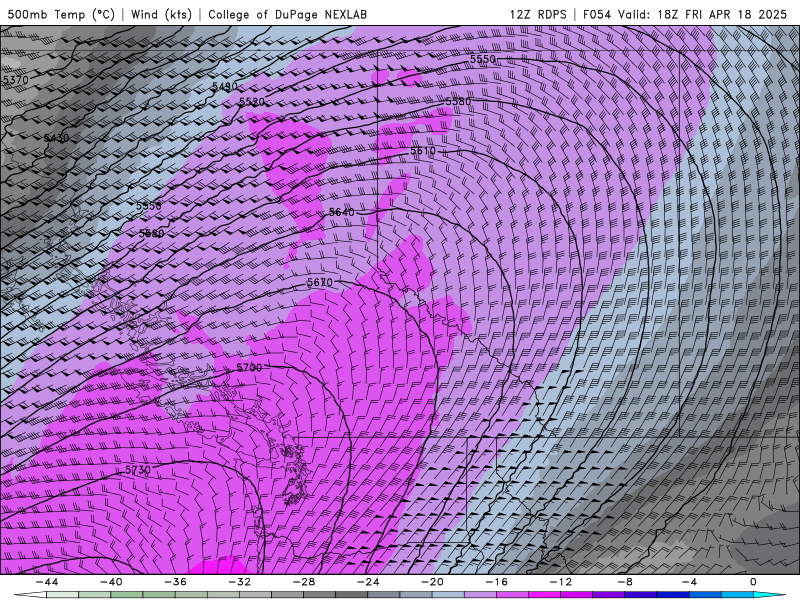Screen dimensions: 800x600
Task: Click the cyan arrow end of the color bar
Action: coord(769,595)
